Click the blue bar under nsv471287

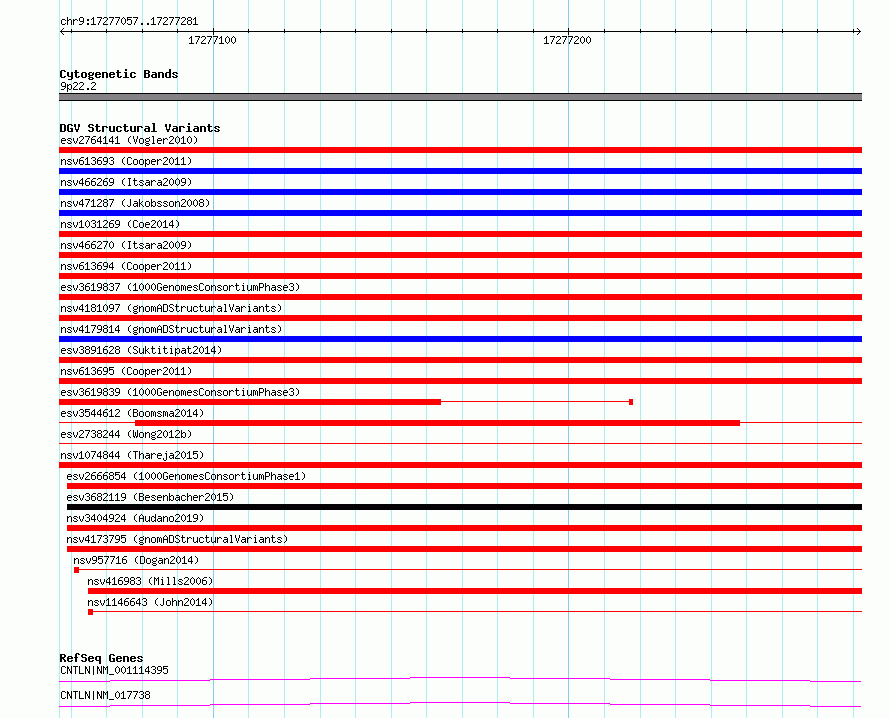460,213
